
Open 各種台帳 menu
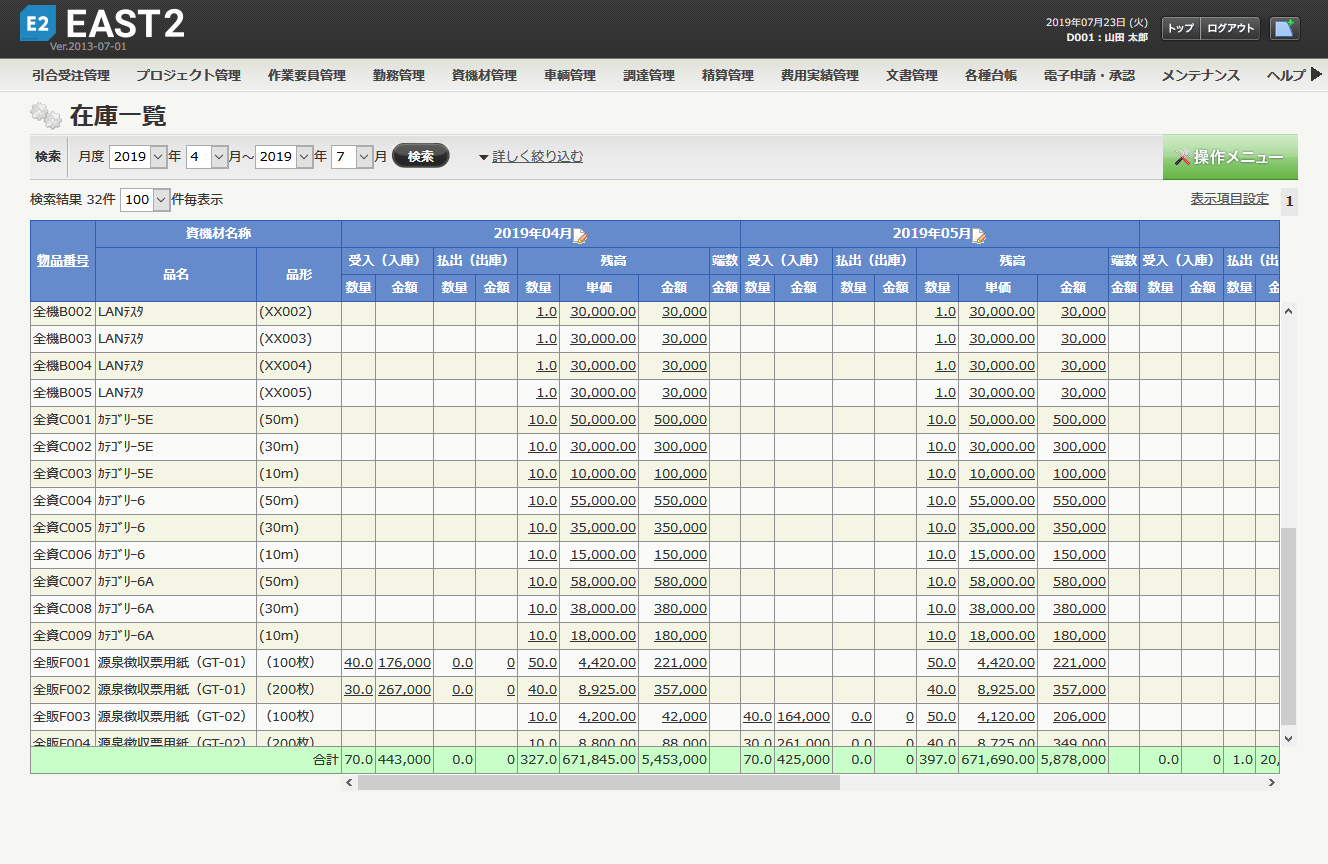pos(990,75)
